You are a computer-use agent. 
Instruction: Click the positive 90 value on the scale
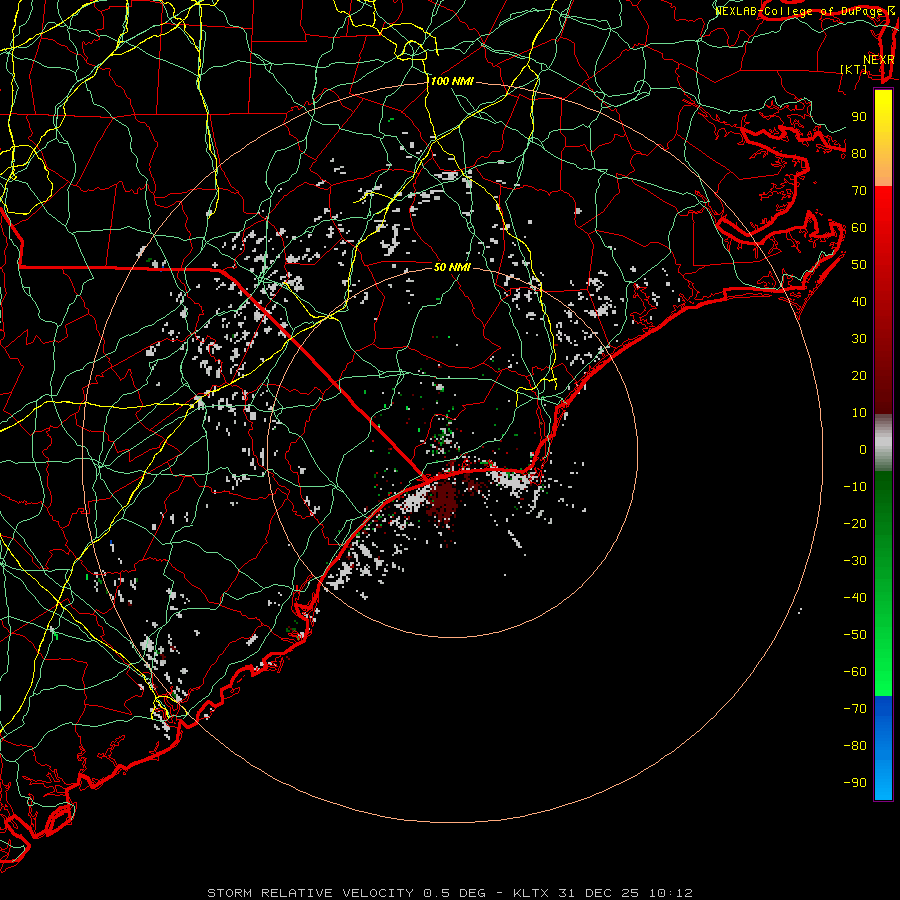tap(859, 117)
